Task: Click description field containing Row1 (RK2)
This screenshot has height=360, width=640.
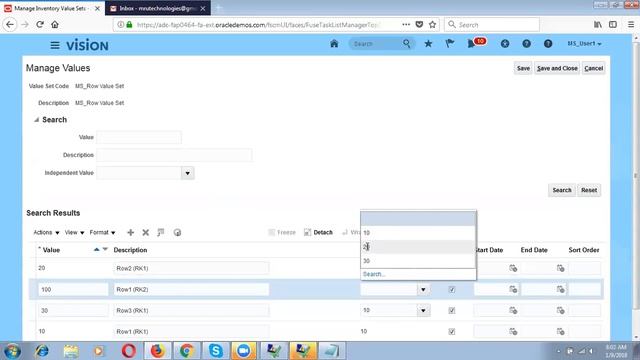Action: (x=191, y=289)
